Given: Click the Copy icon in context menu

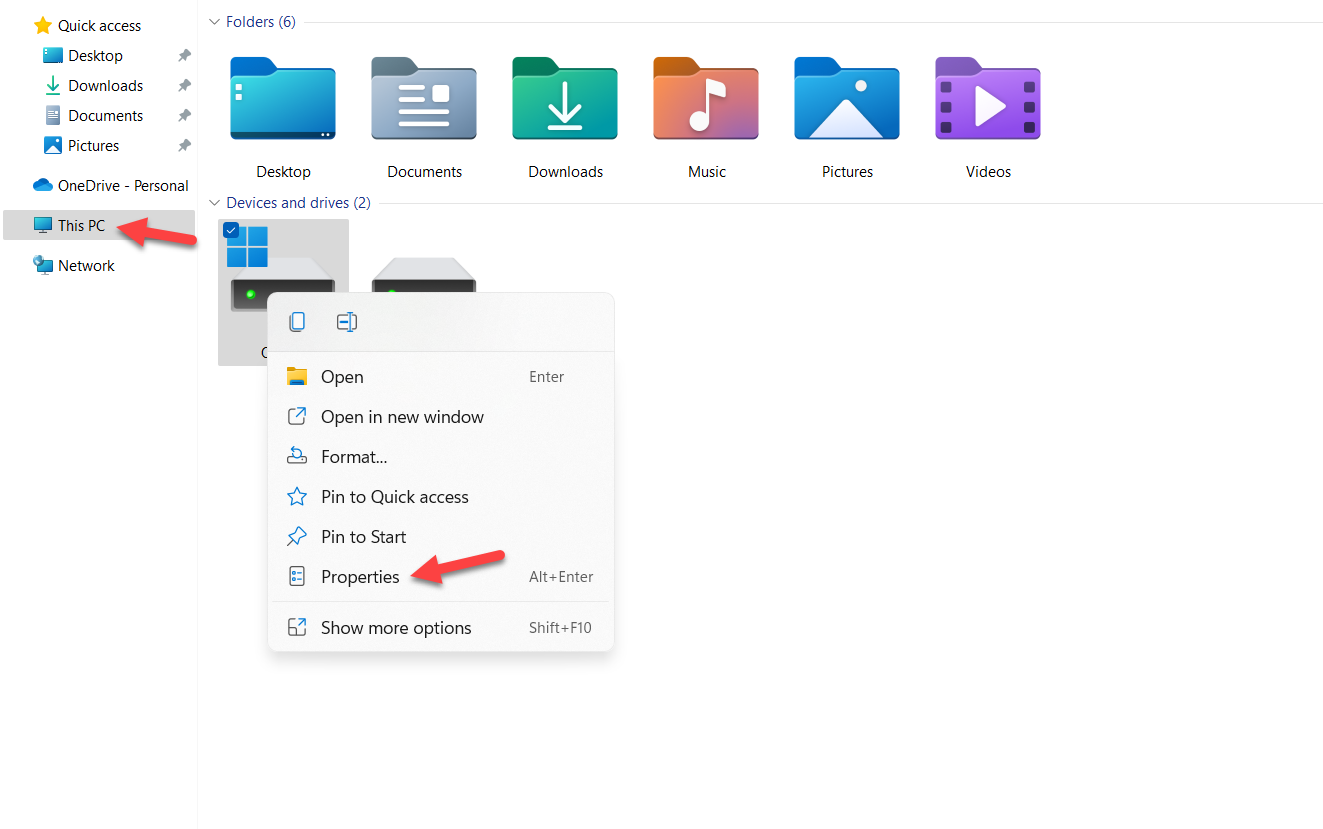Looking at the screenshot, I should [297, 322].
